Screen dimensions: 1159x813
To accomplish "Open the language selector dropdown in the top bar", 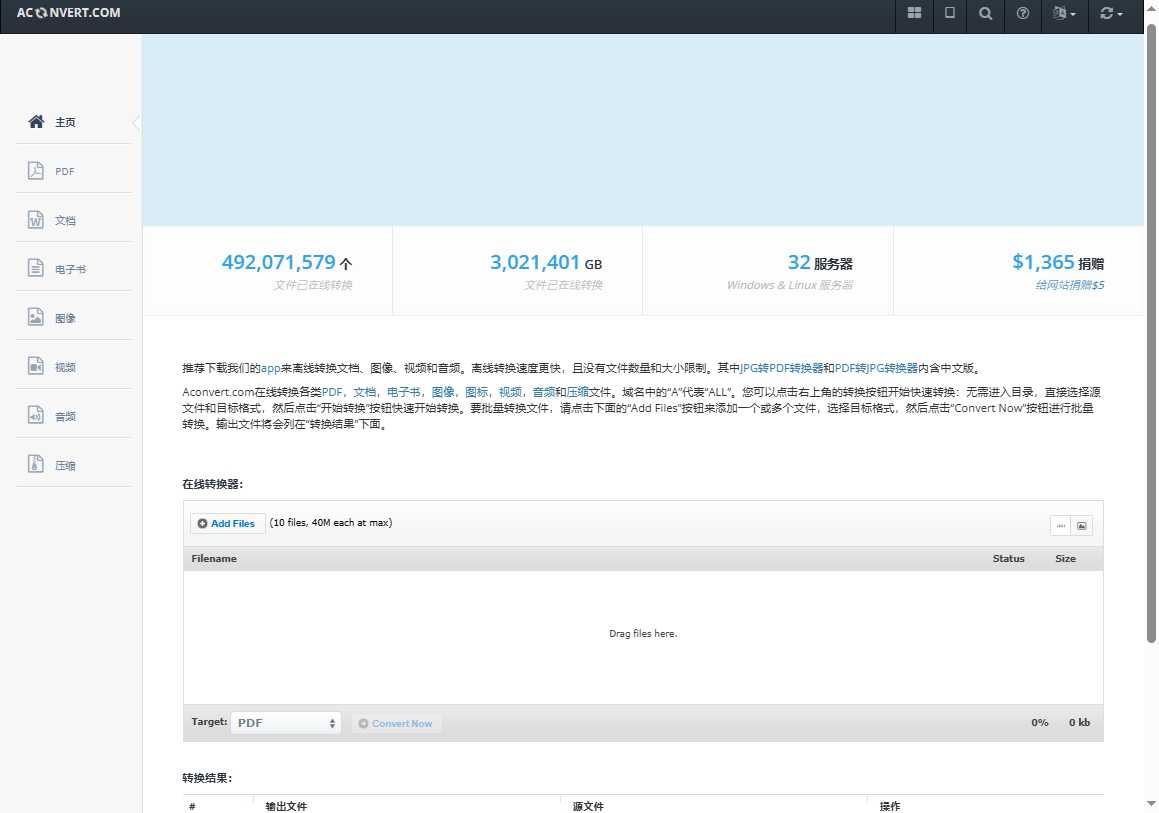I will point(1064,13).
